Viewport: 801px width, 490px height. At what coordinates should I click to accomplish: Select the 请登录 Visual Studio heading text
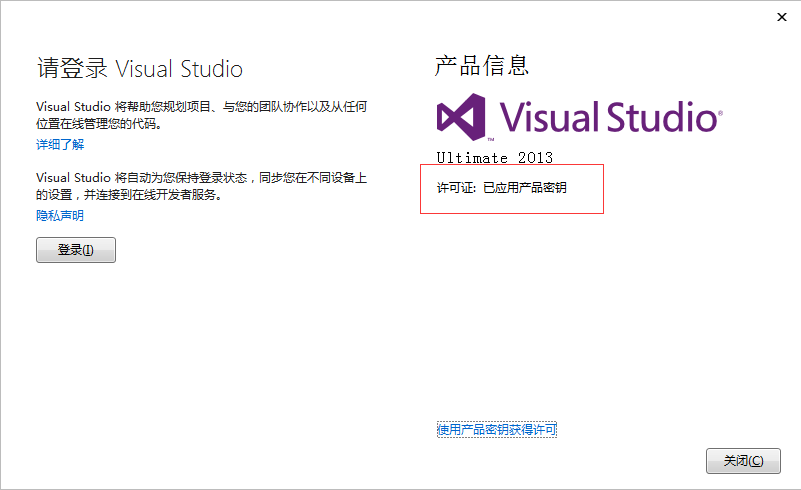point(139,68)
